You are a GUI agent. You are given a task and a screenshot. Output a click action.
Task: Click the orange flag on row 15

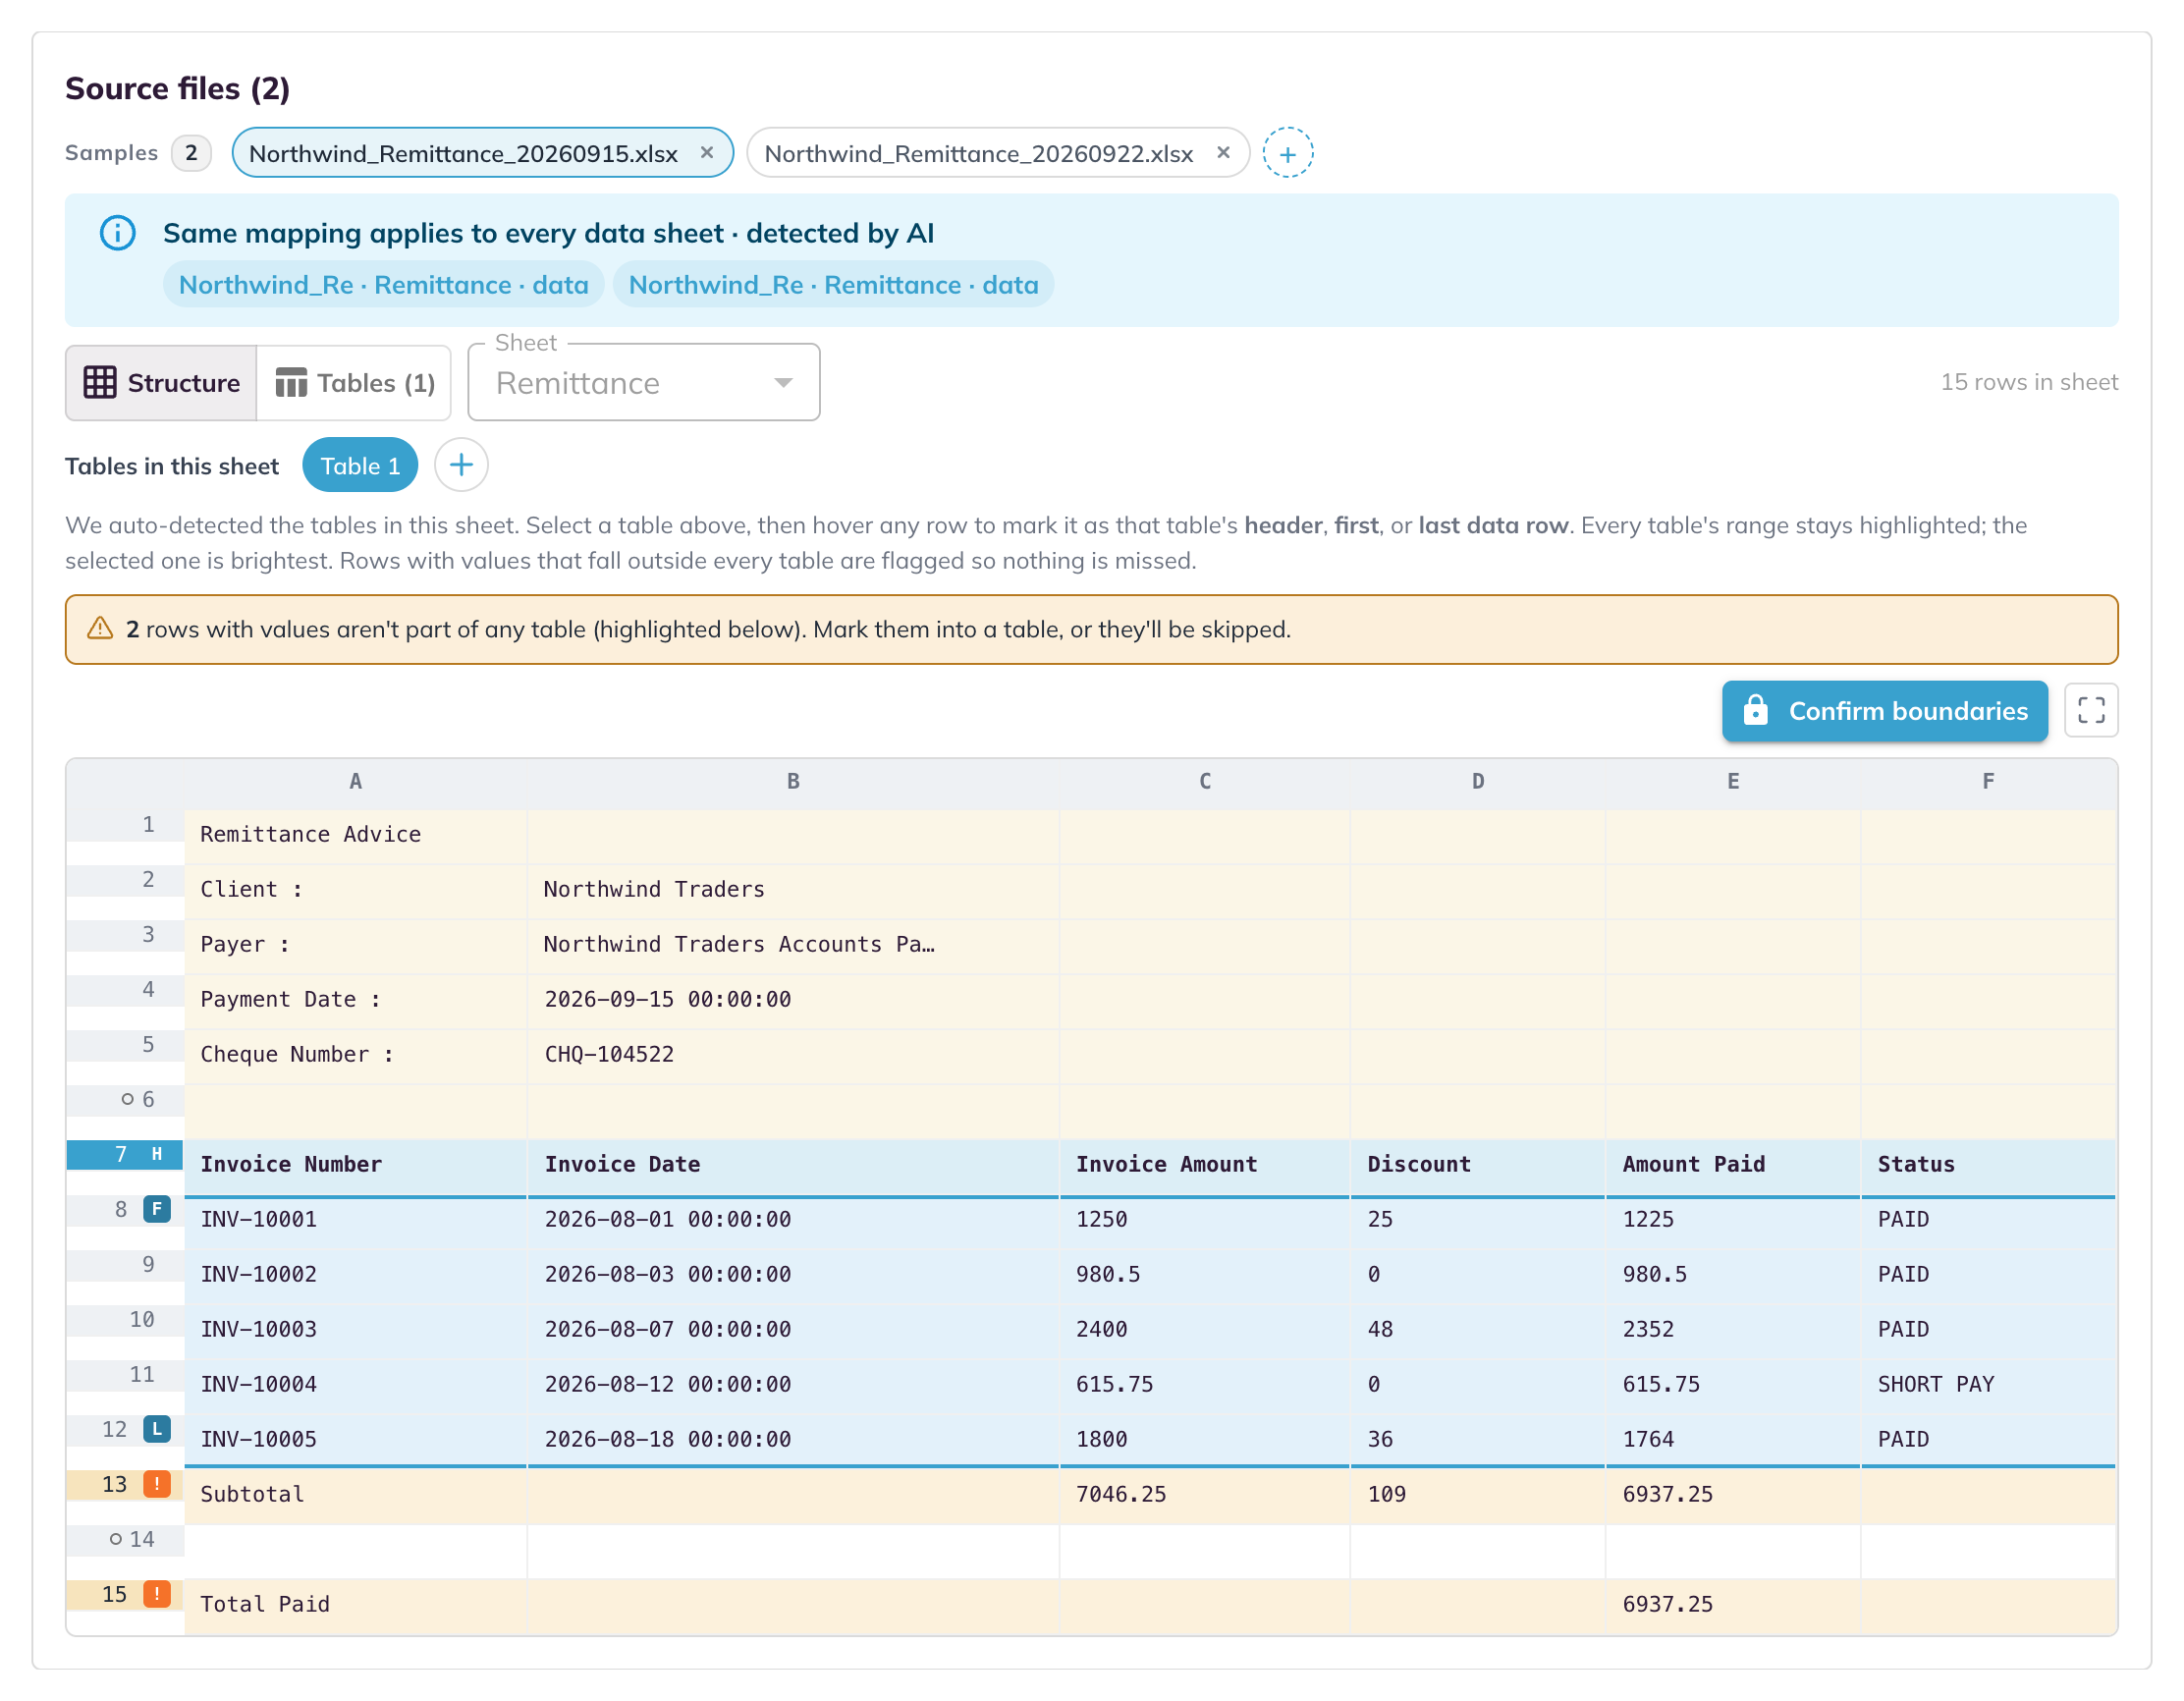tap(157, 1594)
